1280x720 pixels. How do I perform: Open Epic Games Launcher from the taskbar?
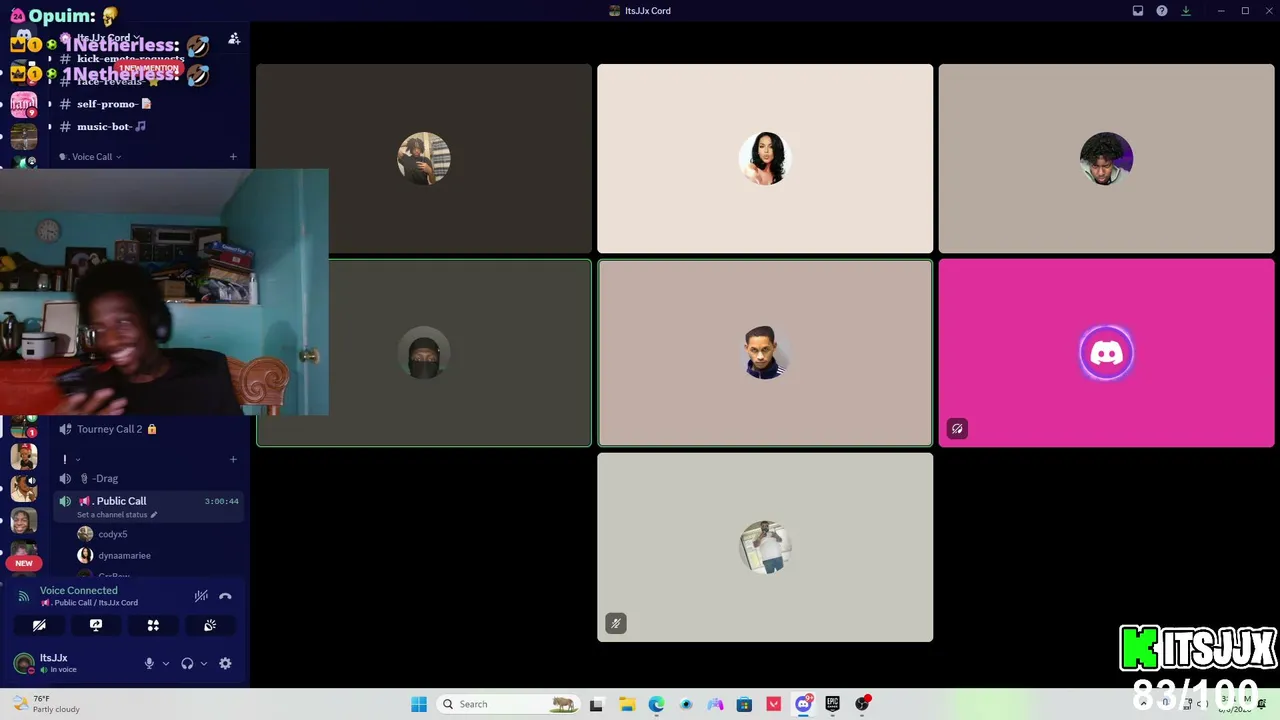tap(832, 704)
